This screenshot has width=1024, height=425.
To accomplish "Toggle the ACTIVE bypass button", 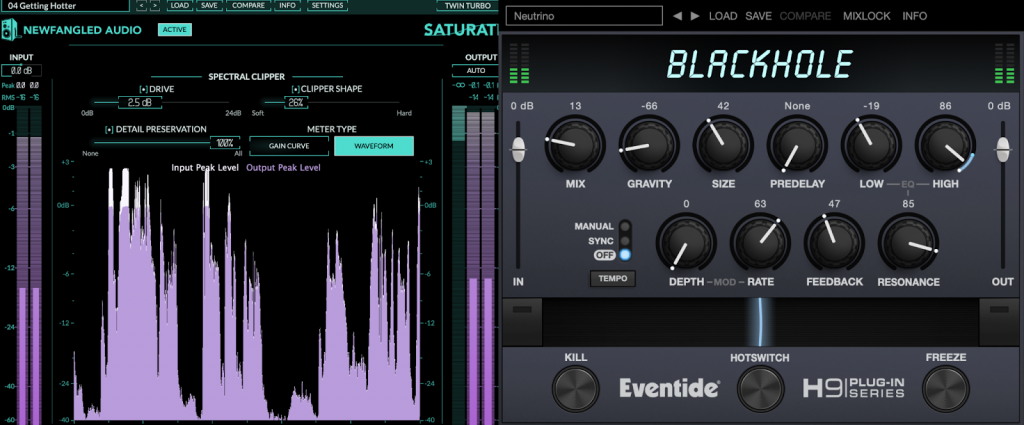I will pos(174,29).
